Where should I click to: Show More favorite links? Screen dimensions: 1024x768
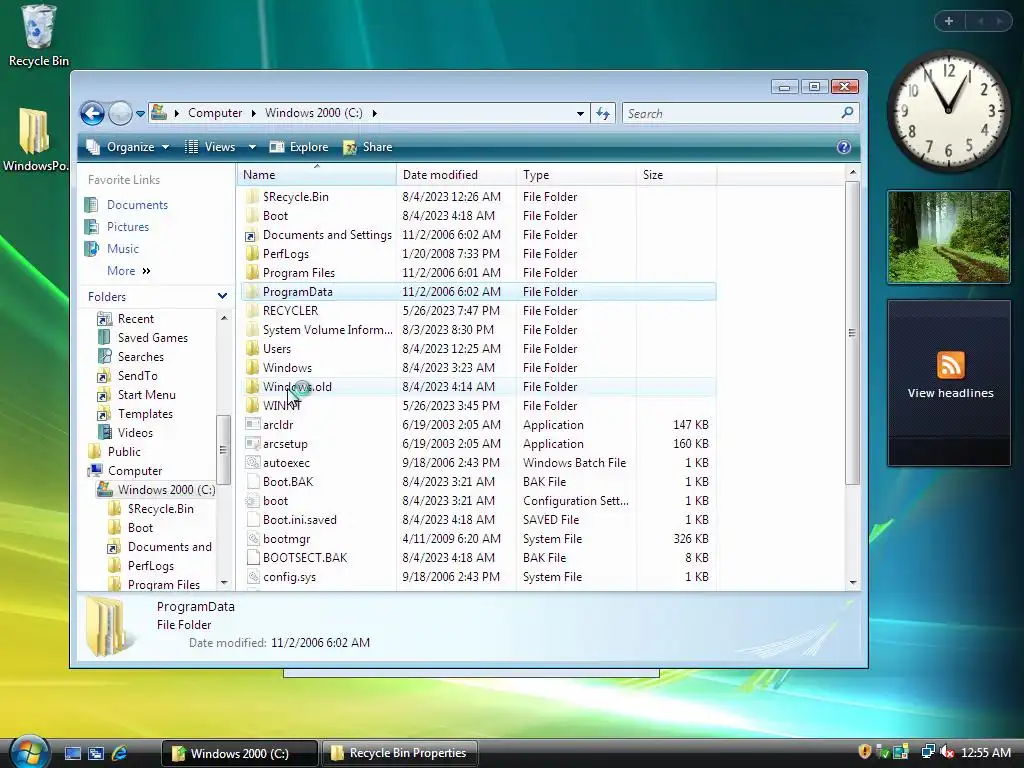tap(129, 270)
